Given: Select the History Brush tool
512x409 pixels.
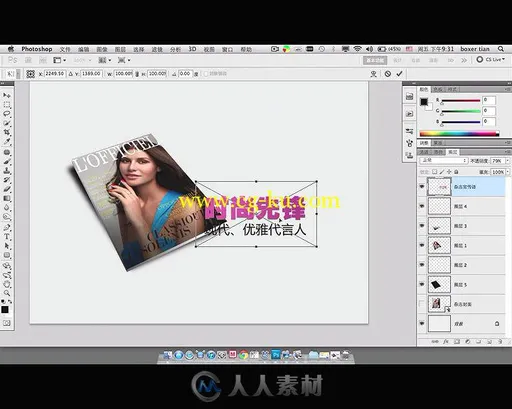Looking at the screenshot, I should (x=7, y=180).
